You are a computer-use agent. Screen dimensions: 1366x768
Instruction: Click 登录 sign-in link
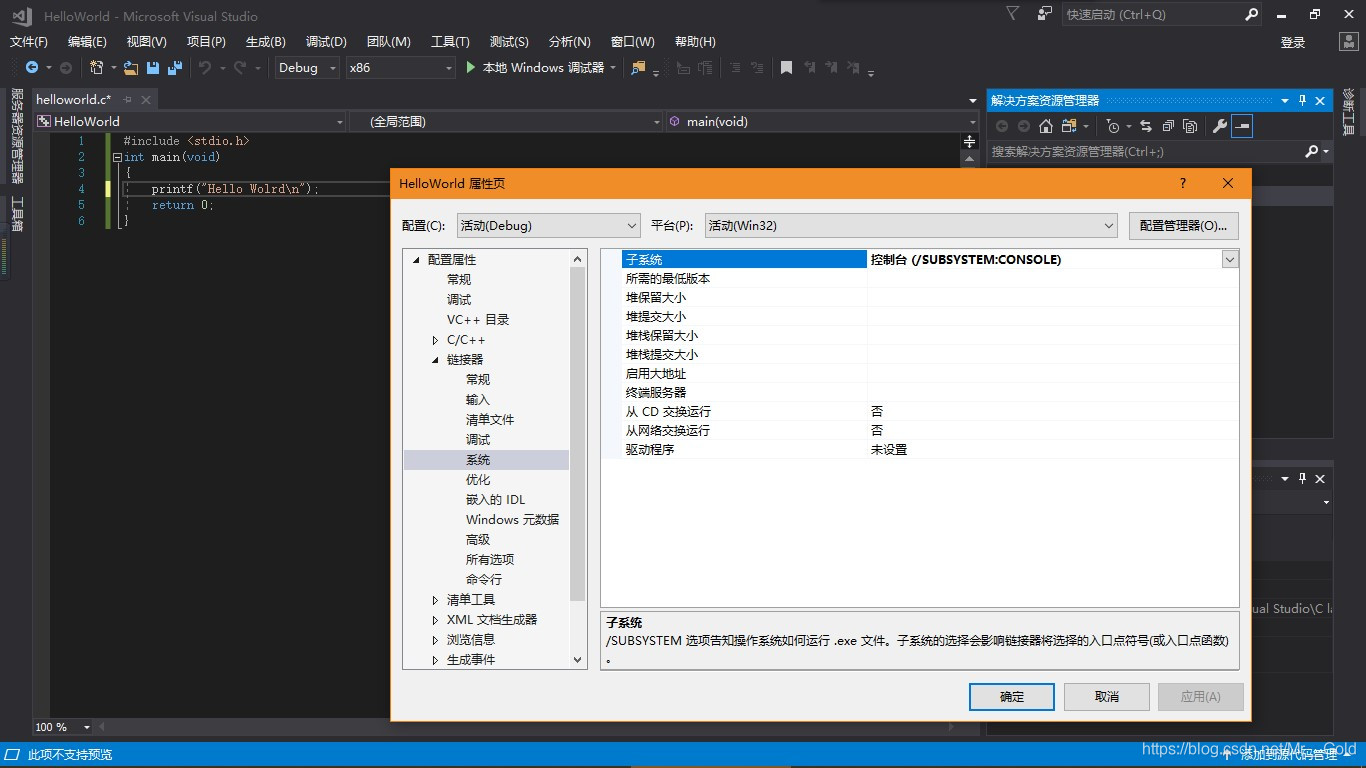pyautogui.click(x=1293, y=42)
